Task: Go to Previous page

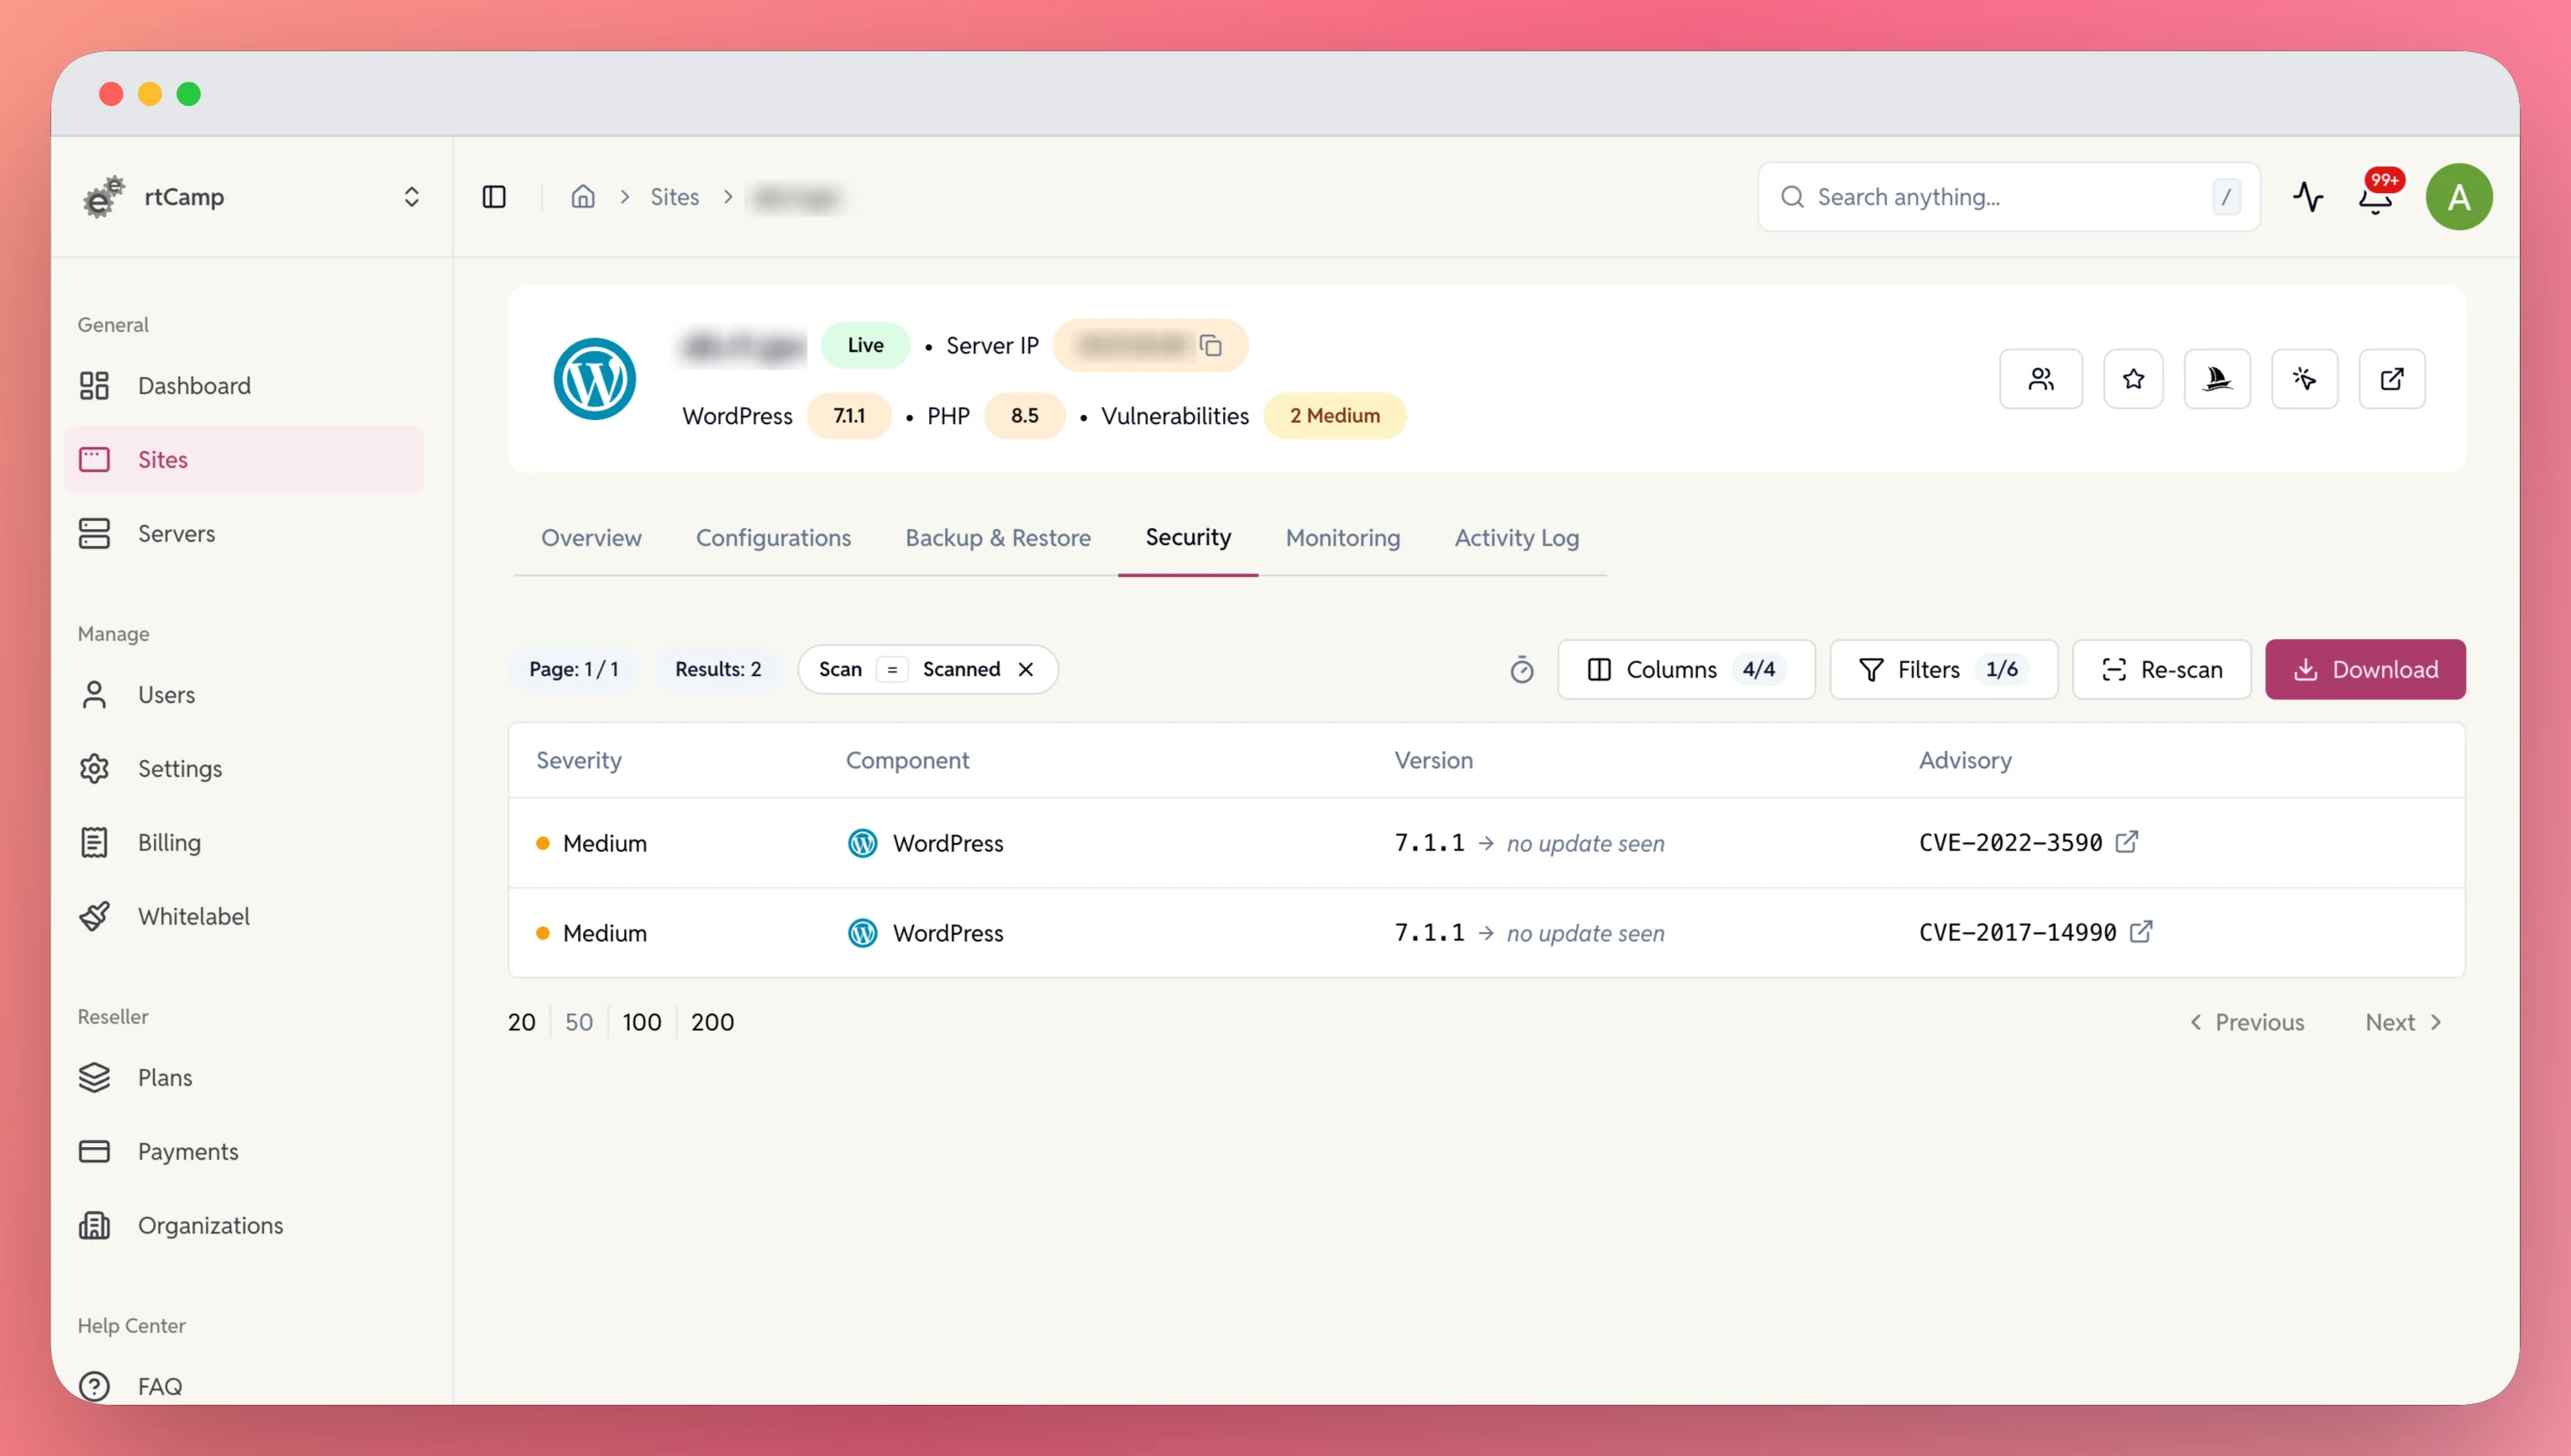Action: pos(2247,1022)
